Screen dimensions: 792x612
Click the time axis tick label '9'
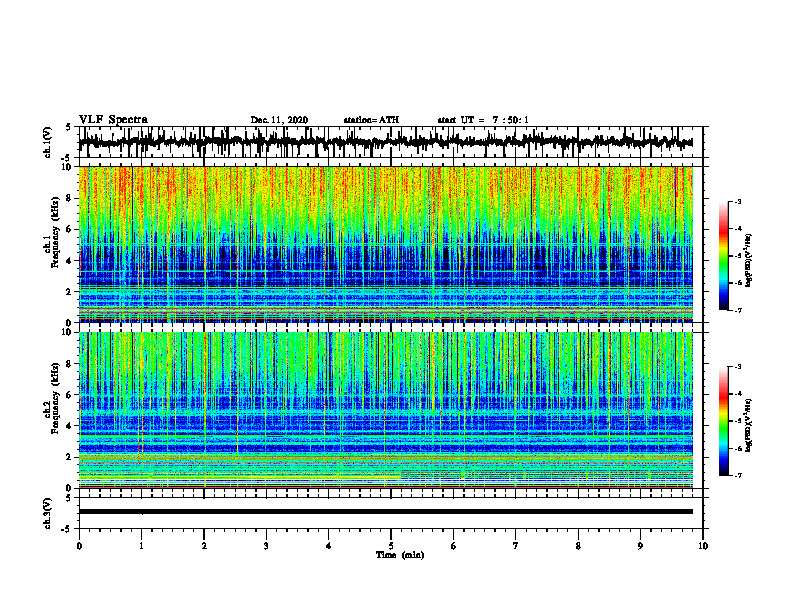coord(640,546)
